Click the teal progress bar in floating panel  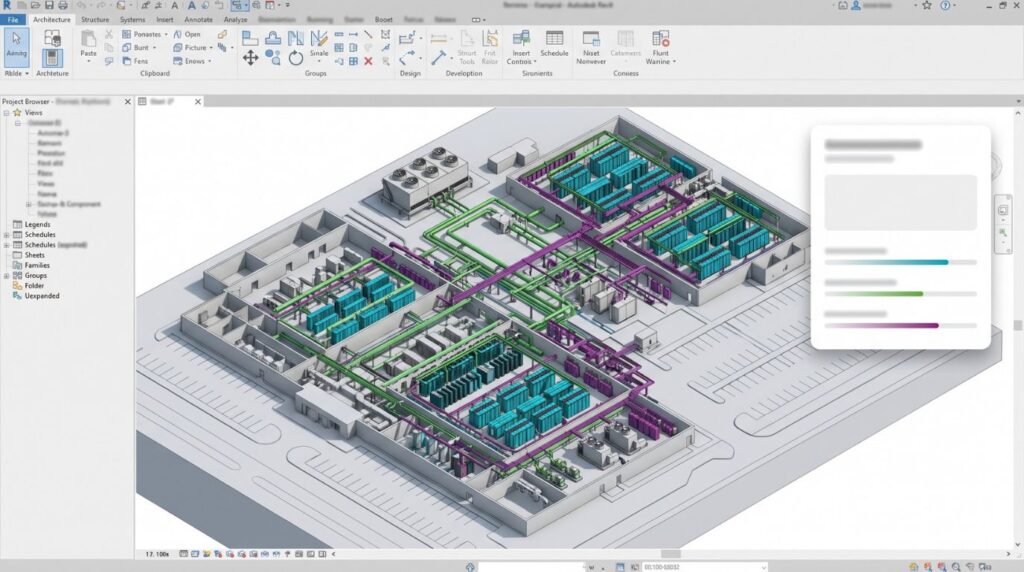(x=901, y=262)
